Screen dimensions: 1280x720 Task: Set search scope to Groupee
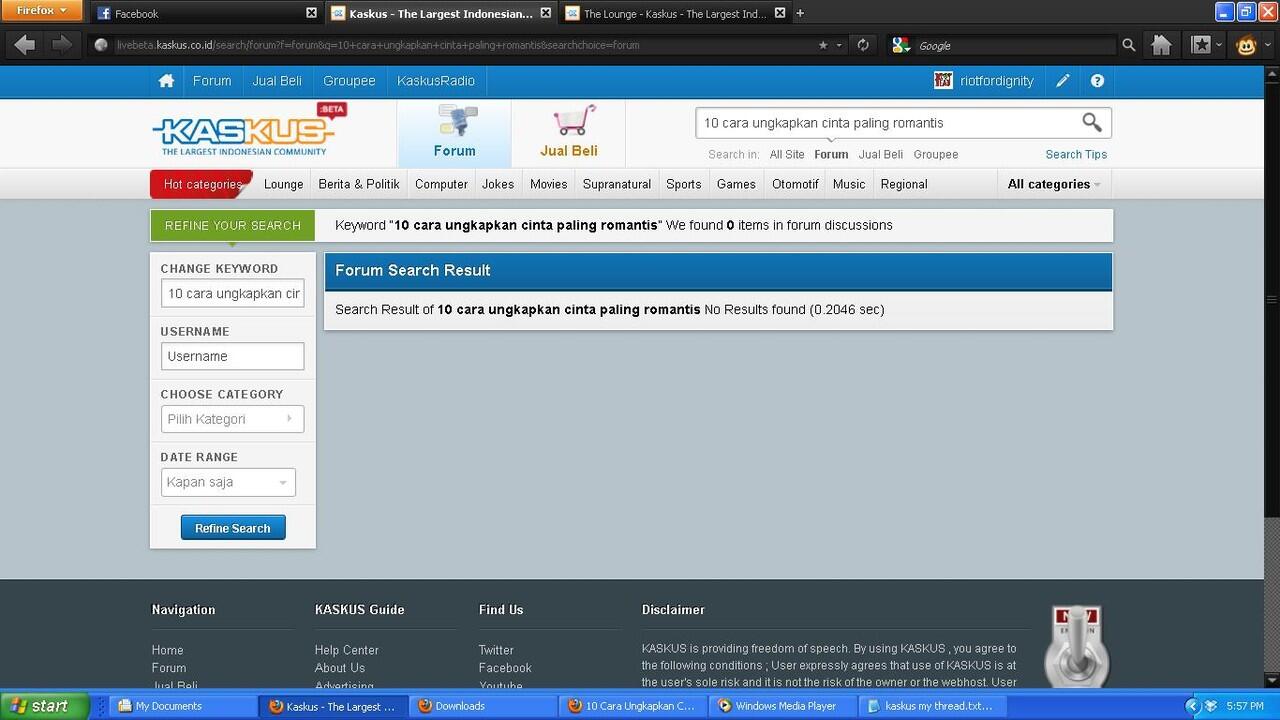[x=936, y=155]
